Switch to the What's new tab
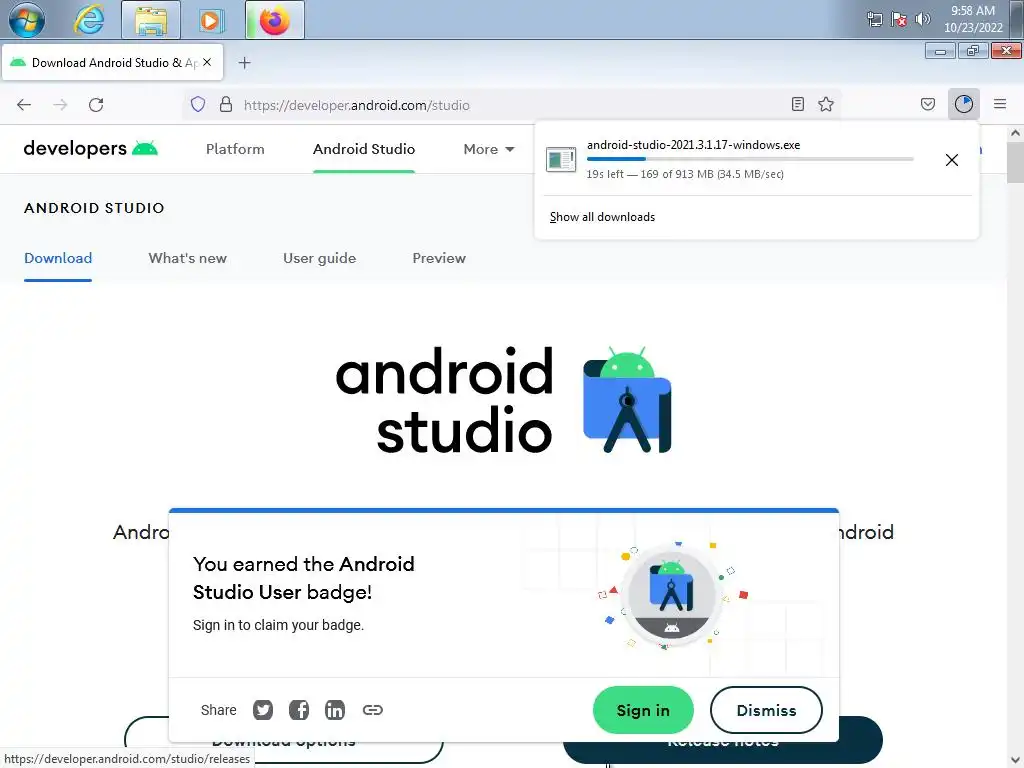Image resolution: width=1024 pixels, height=768 pixels. (187, 258)
